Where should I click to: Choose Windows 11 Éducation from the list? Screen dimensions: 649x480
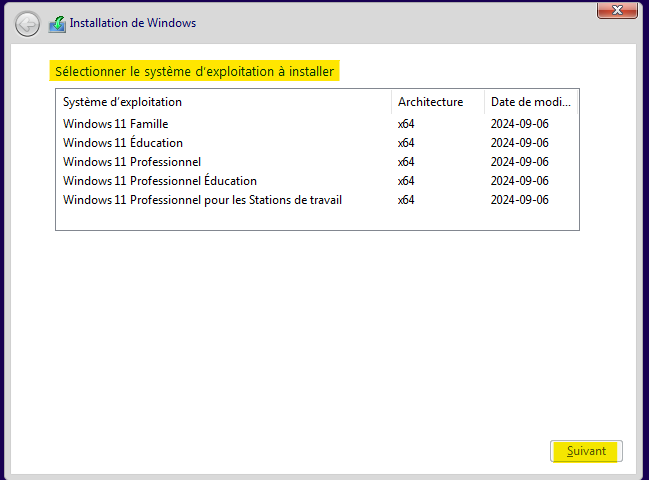coord(122,143)
